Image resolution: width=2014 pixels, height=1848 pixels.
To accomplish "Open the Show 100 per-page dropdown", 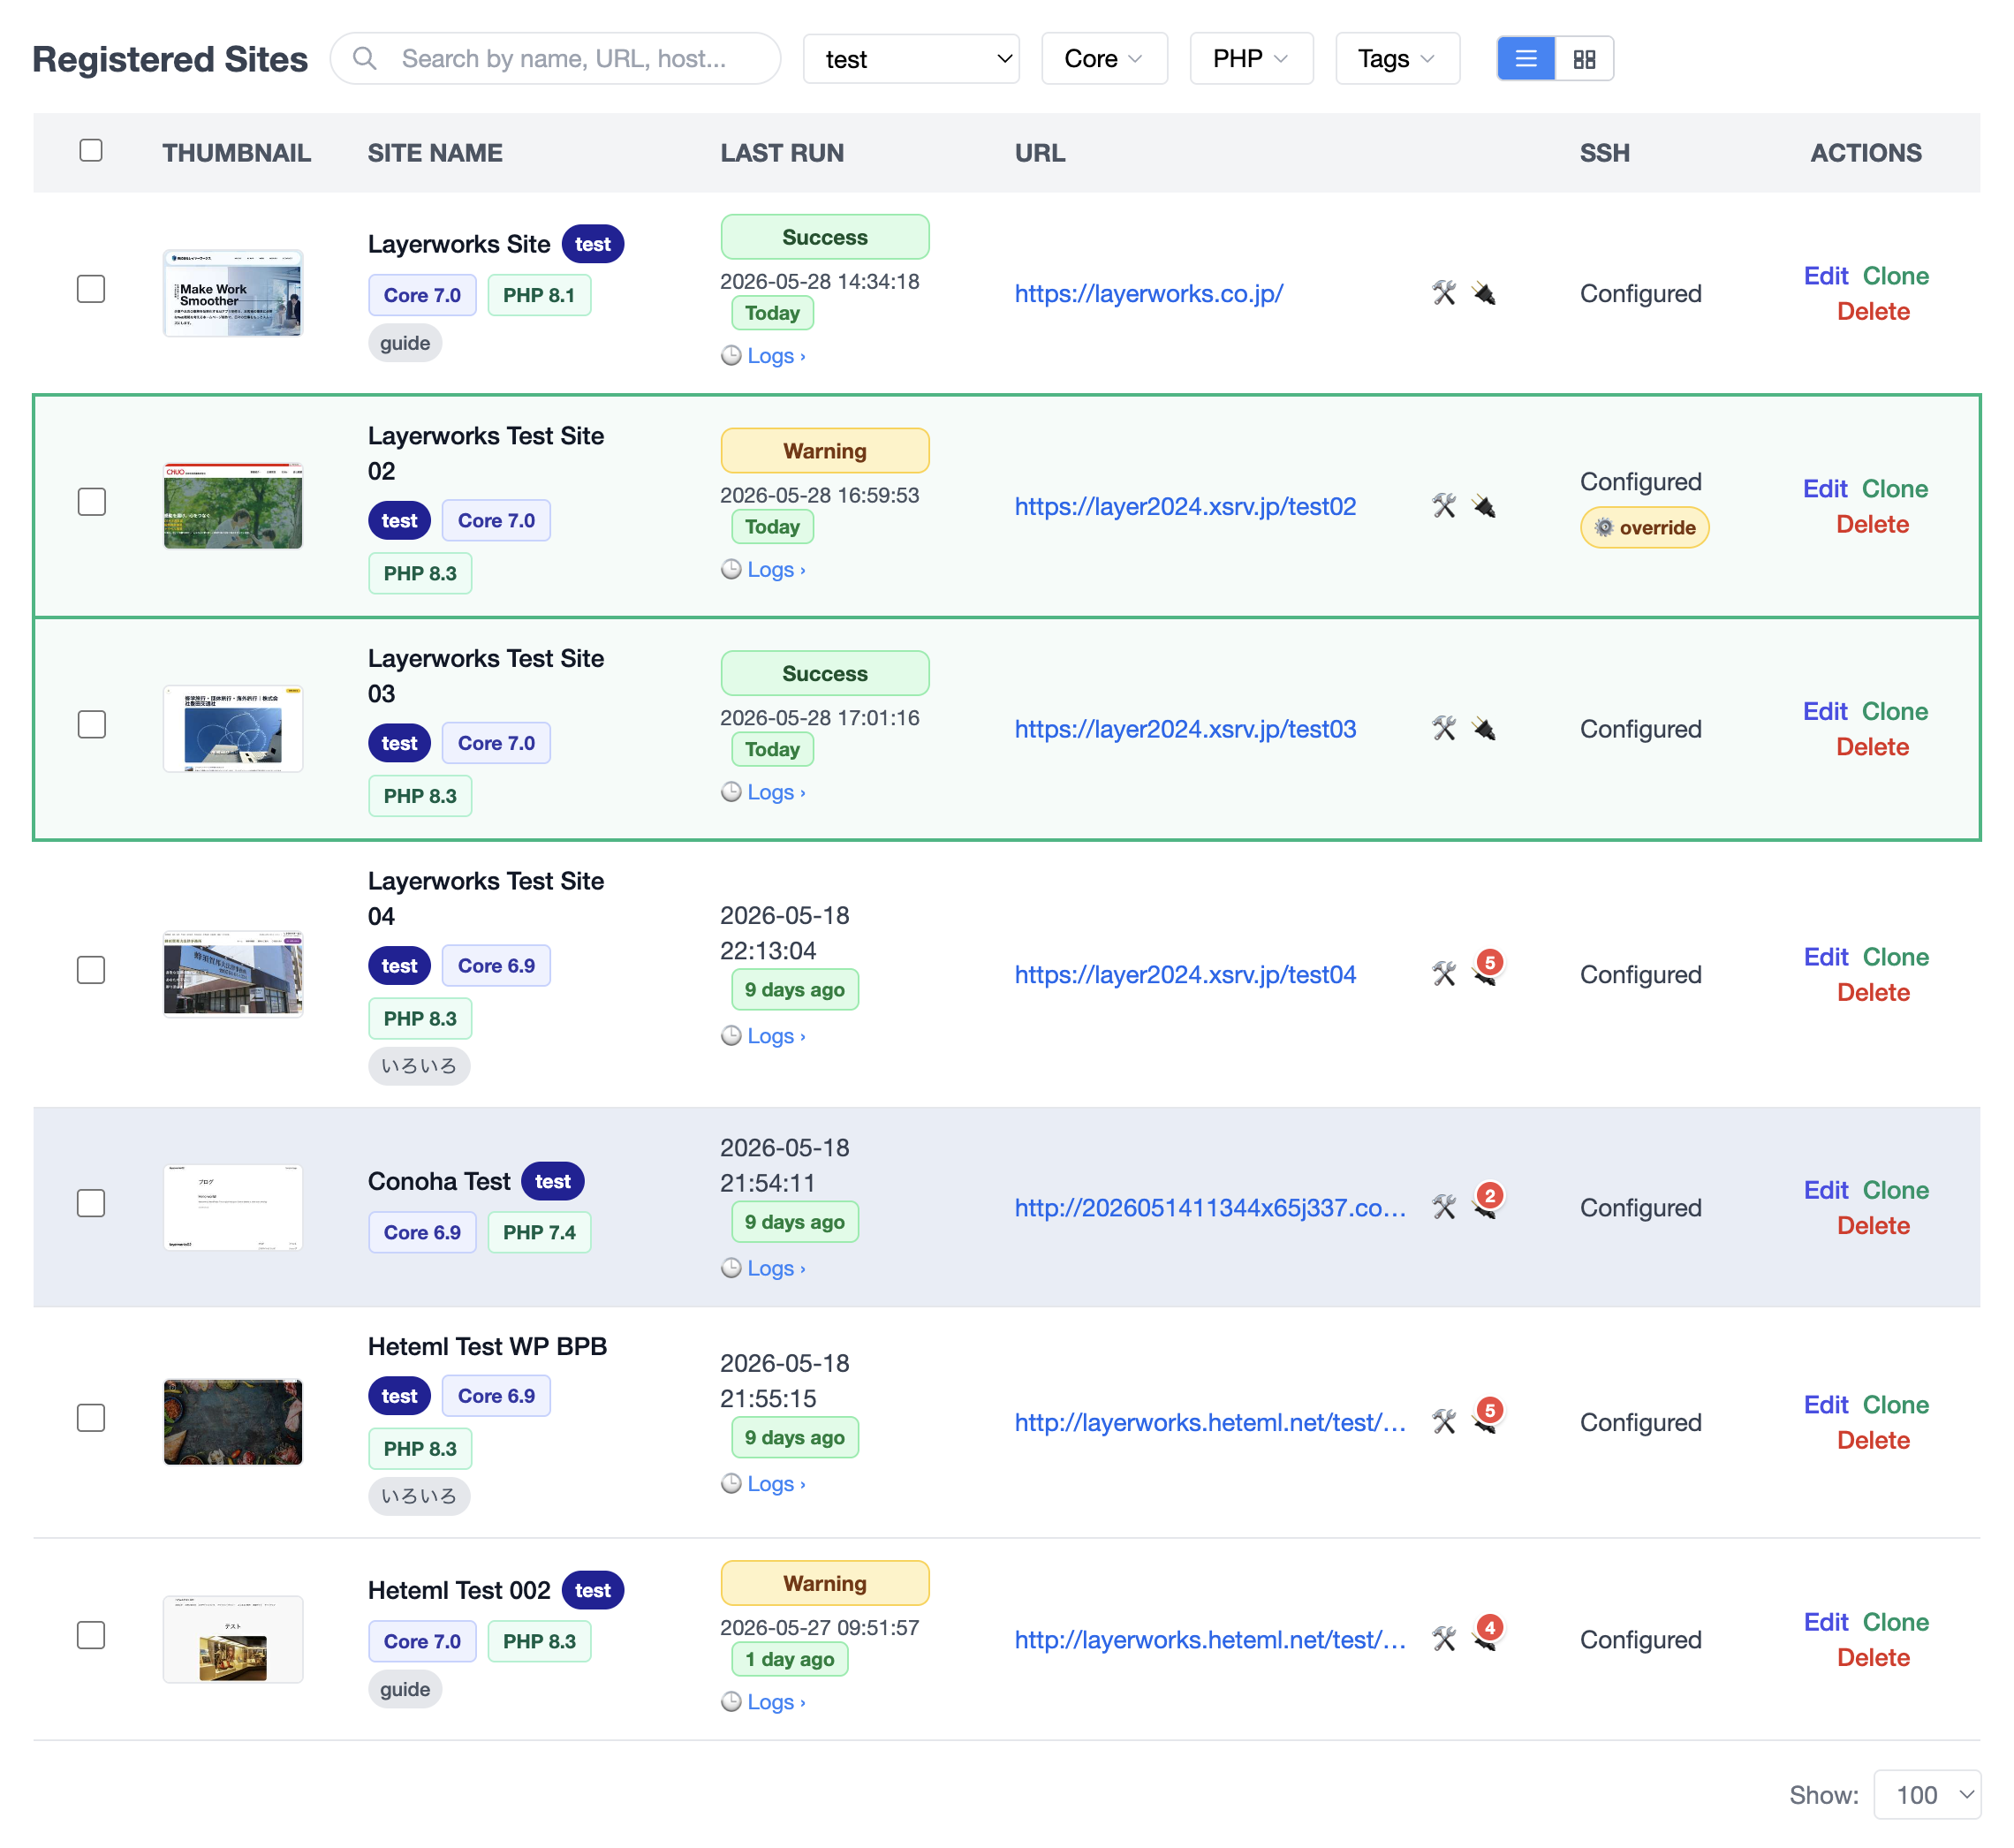I will pyautogui.click(x=1927, y=1795).
